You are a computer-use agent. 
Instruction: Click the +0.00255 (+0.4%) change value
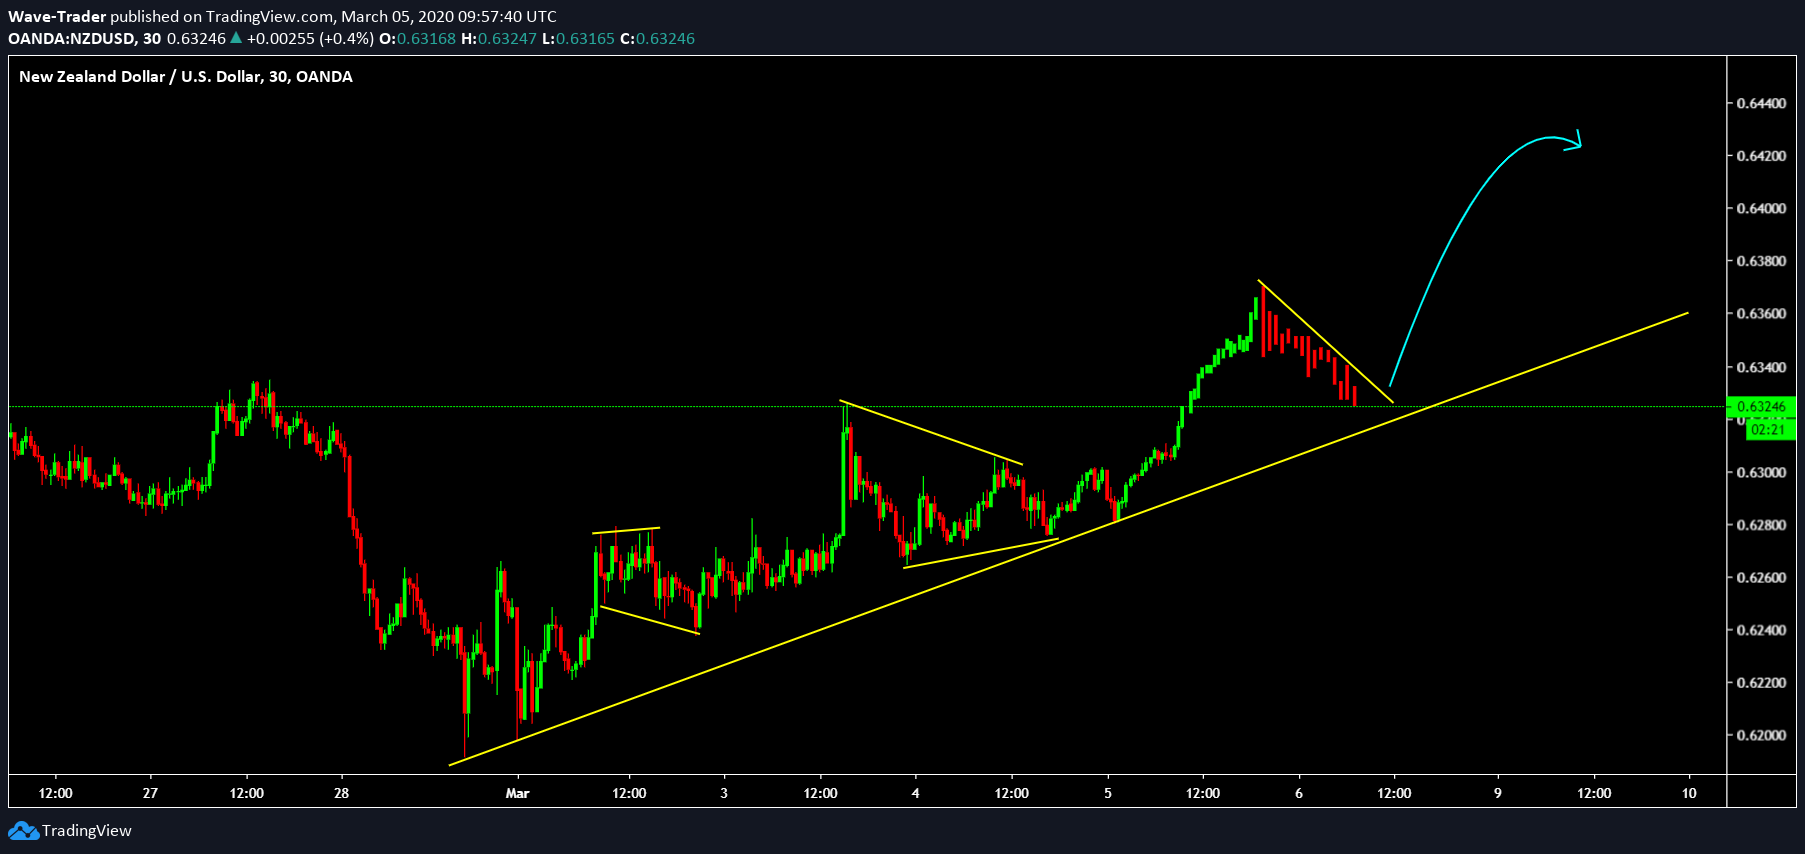310,38
